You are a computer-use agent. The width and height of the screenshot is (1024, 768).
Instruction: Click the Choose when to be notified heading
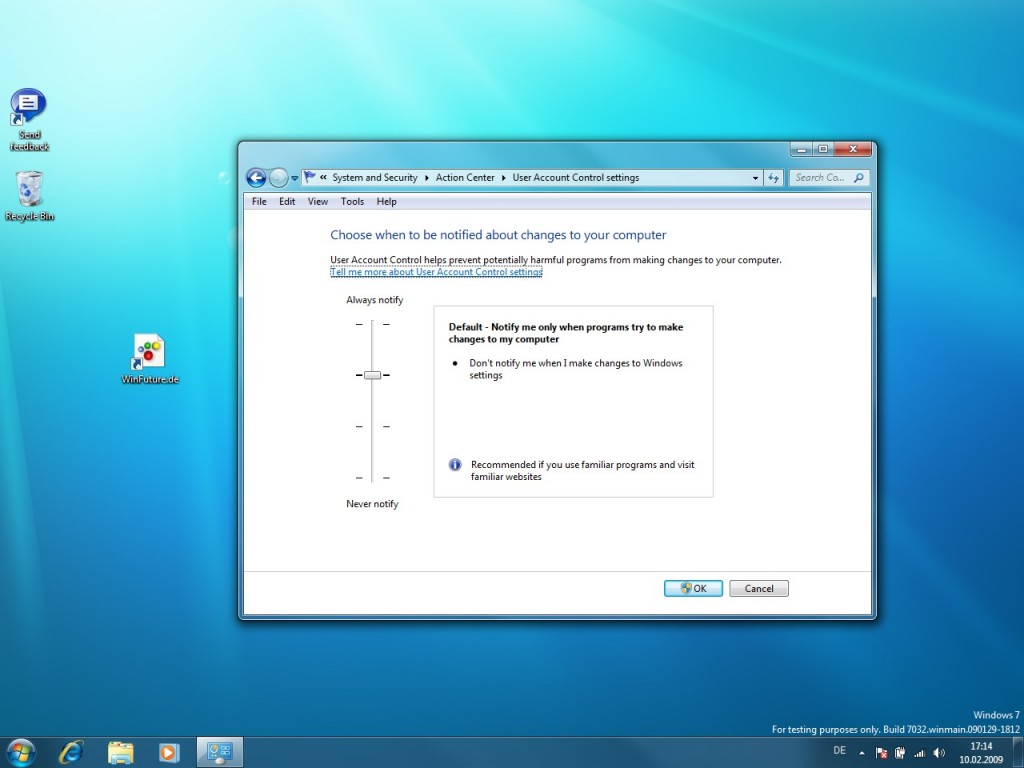click(498, 235)
